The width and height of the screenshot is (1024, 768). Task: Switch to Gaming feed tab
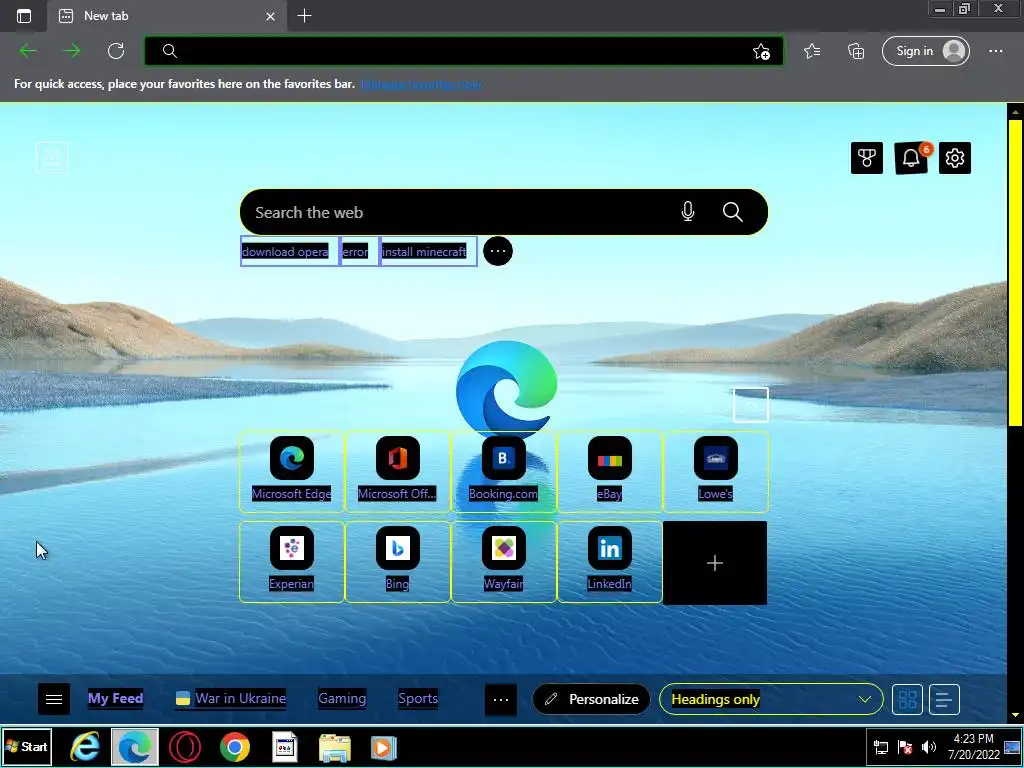click(342, 698)
